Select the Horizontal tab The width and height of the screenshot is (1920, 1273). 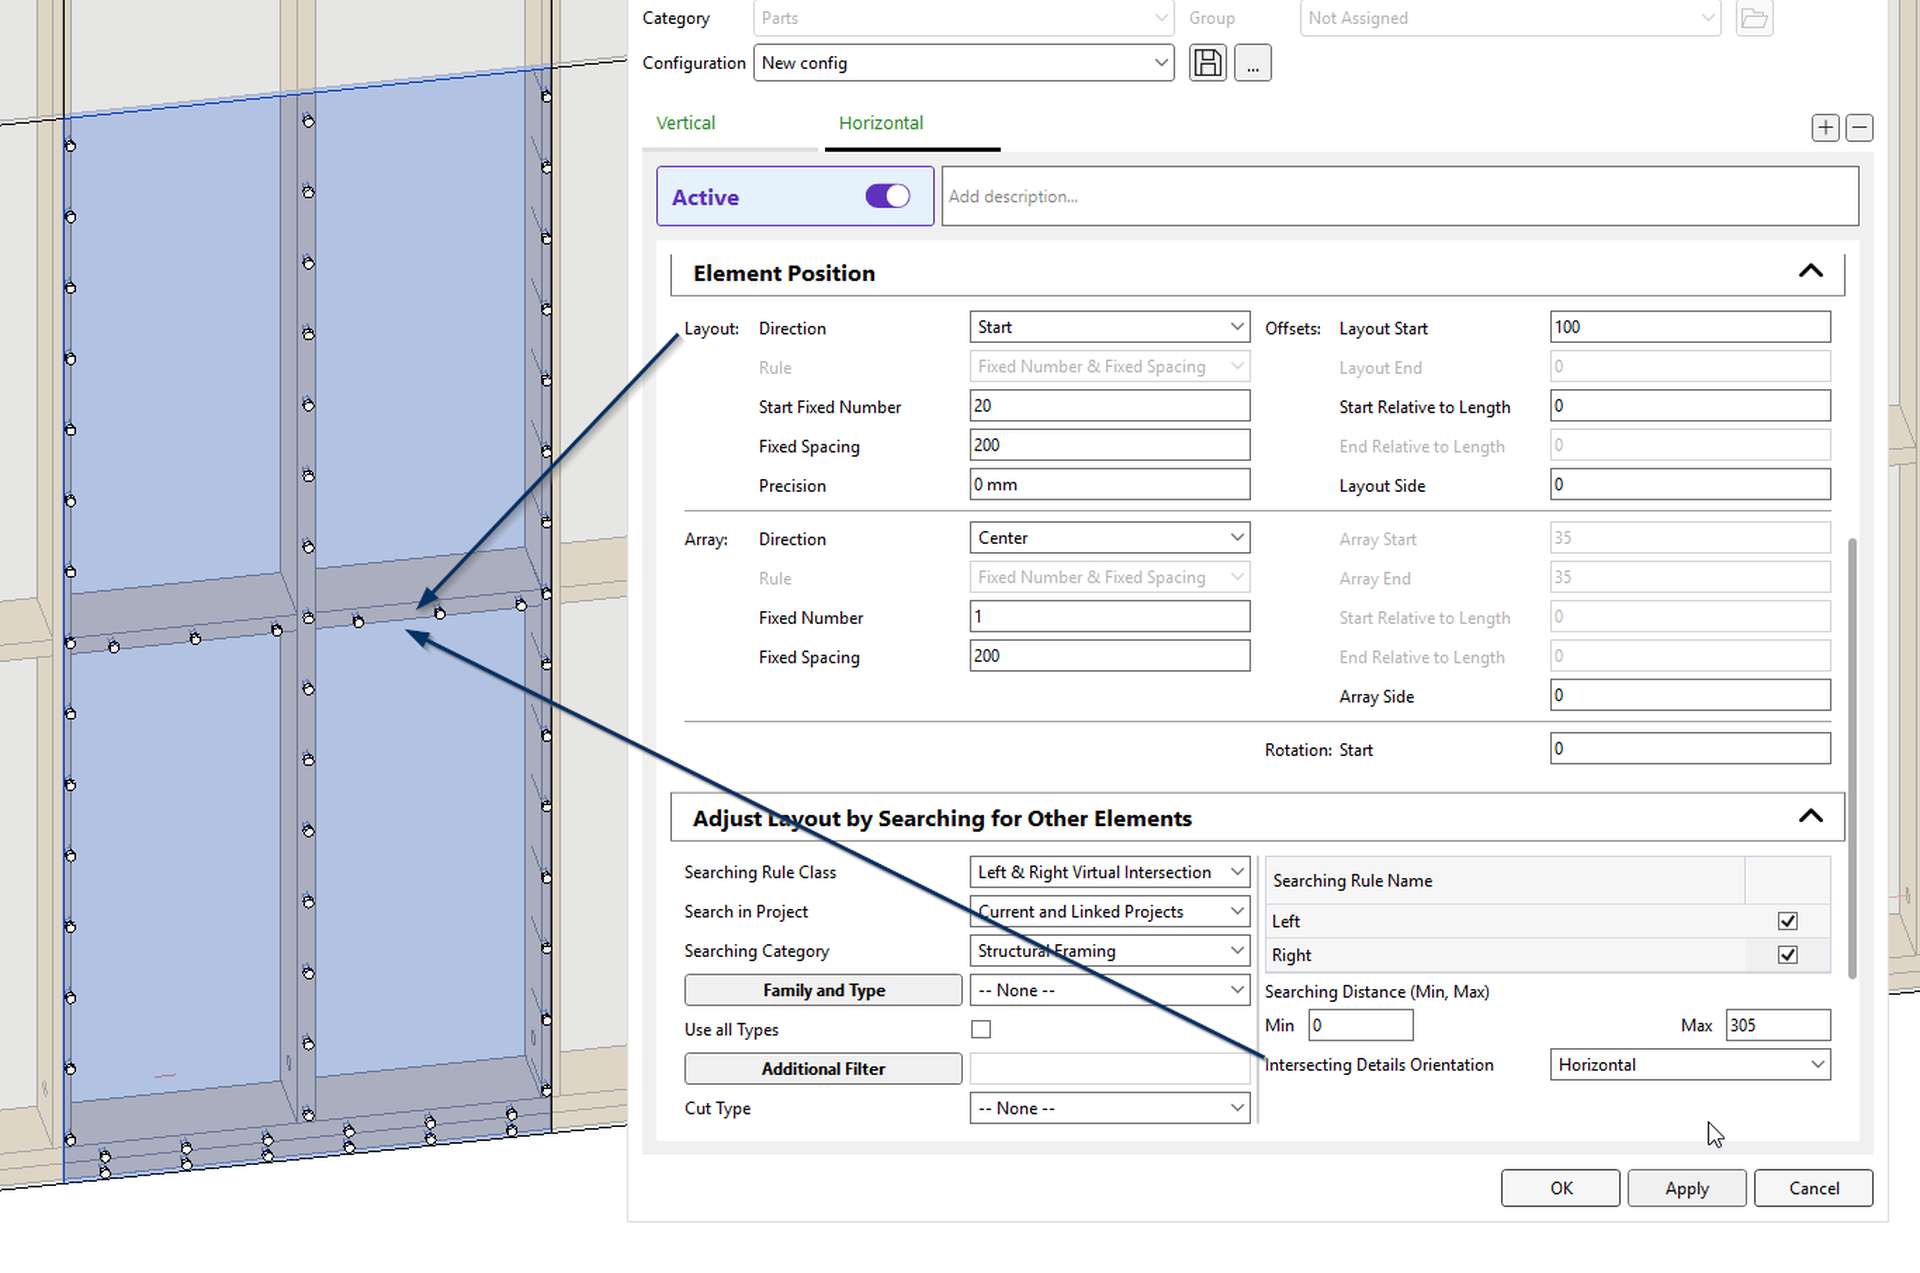pos(880,123)
